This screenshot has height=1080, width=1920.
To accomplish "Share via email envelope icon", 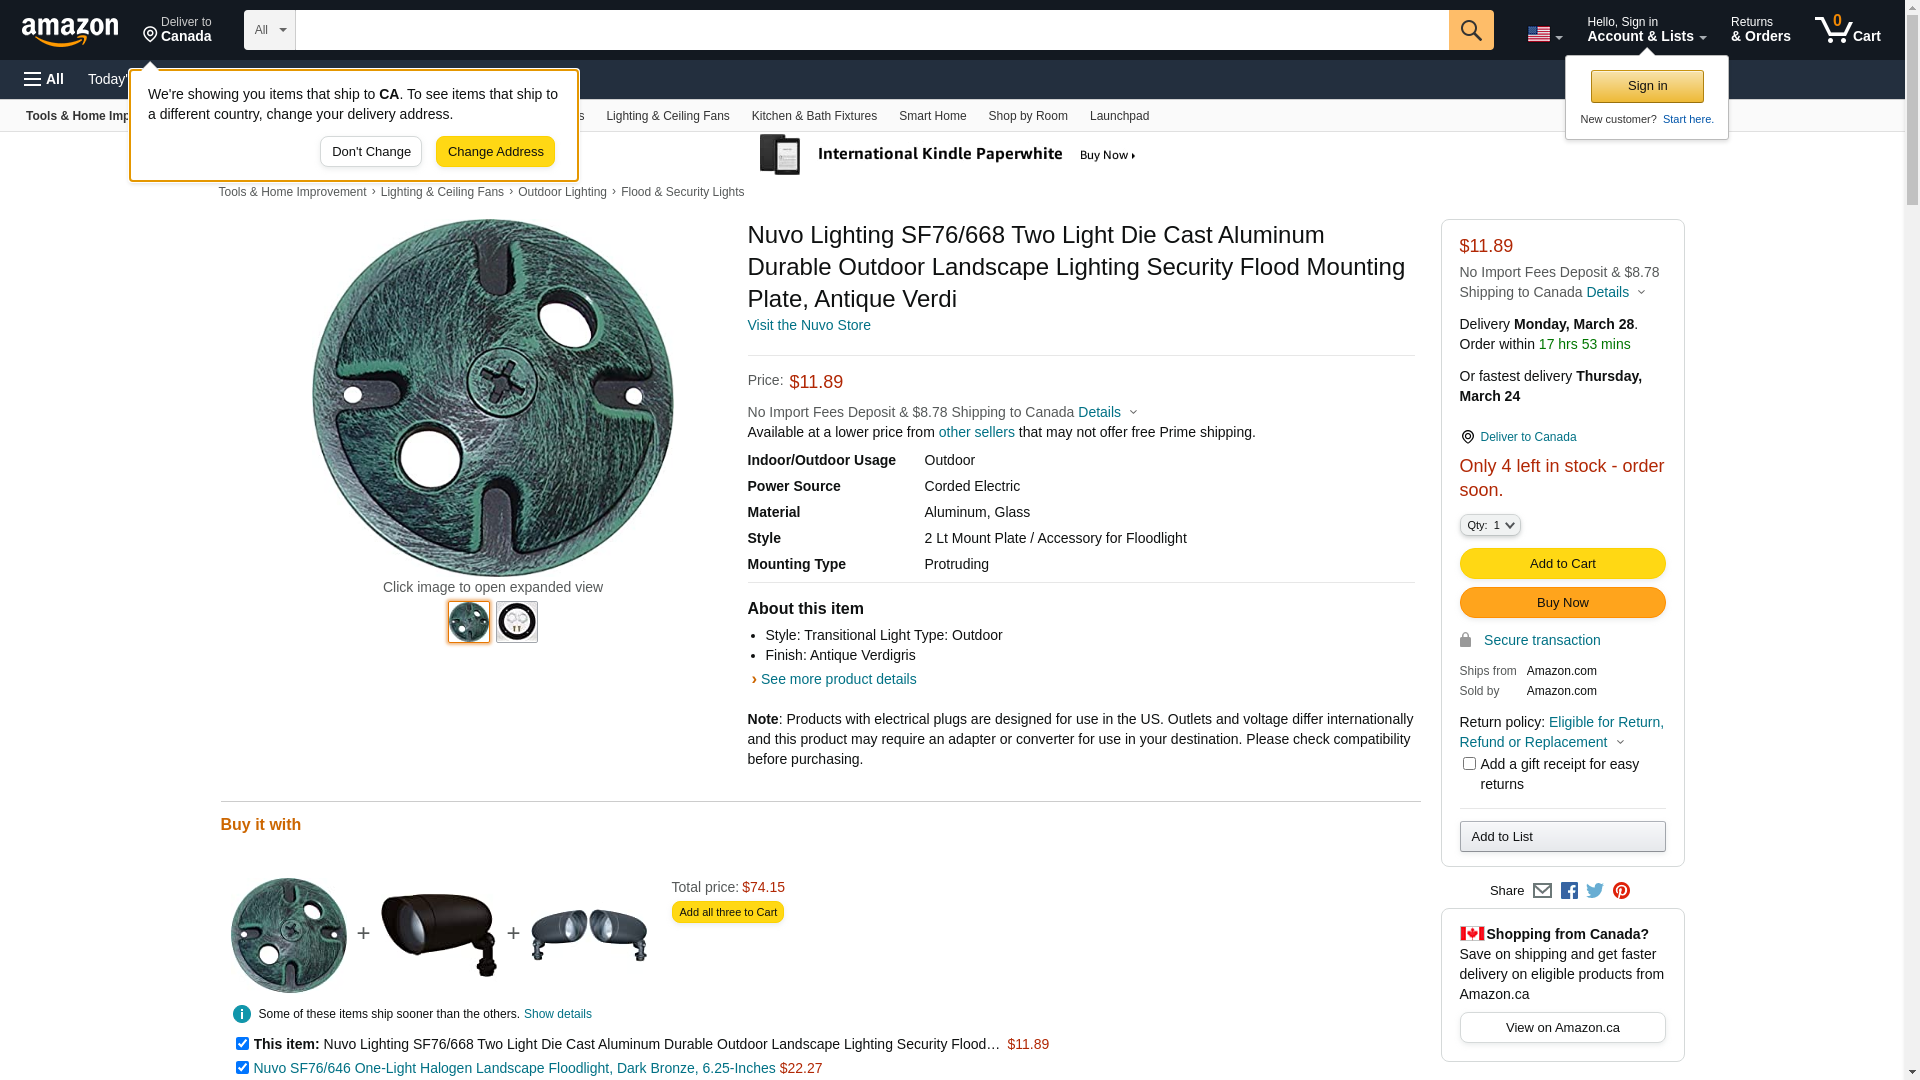I will click(1542, 891).
